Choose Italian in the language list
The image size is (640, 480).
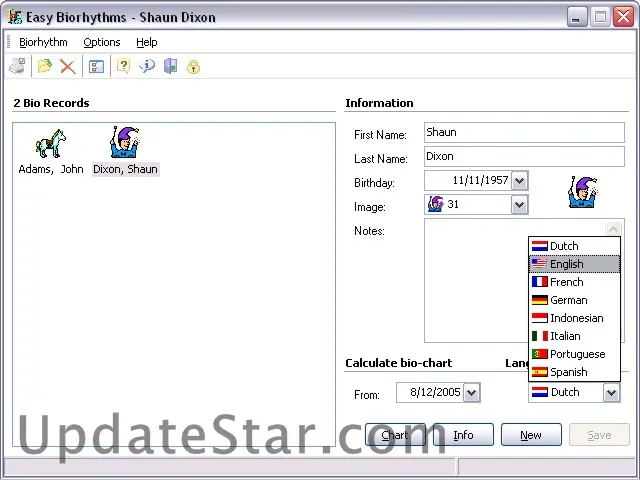[574, 336]
